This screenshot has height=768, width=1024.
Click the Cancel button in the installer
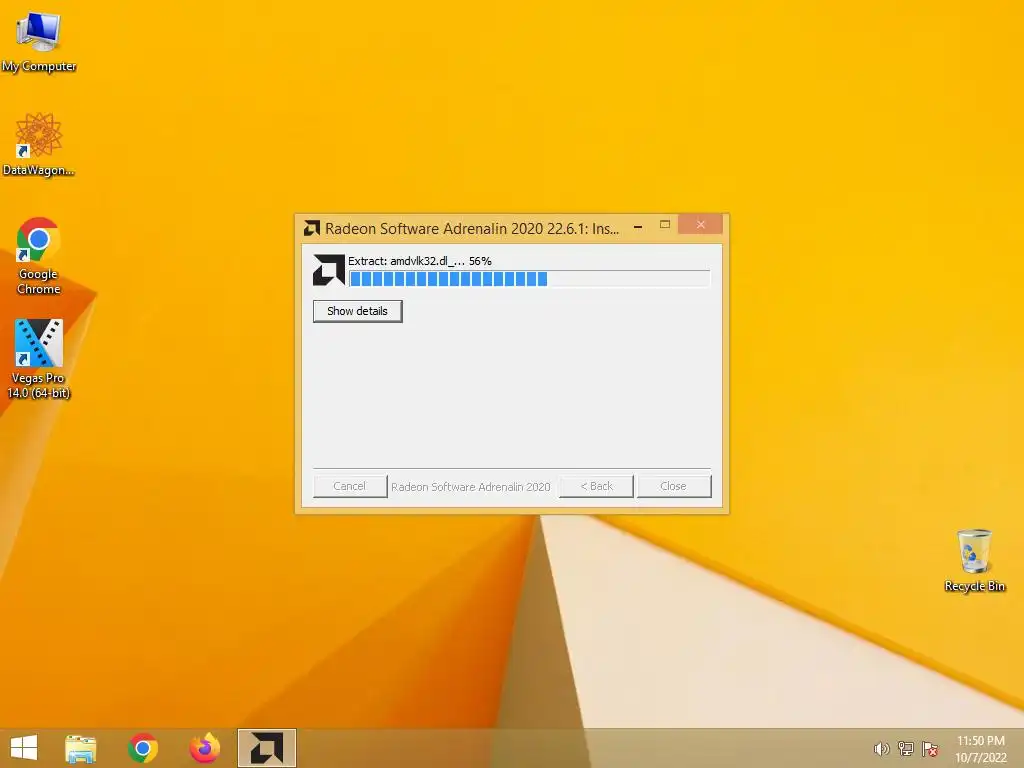tap(349, 486)
